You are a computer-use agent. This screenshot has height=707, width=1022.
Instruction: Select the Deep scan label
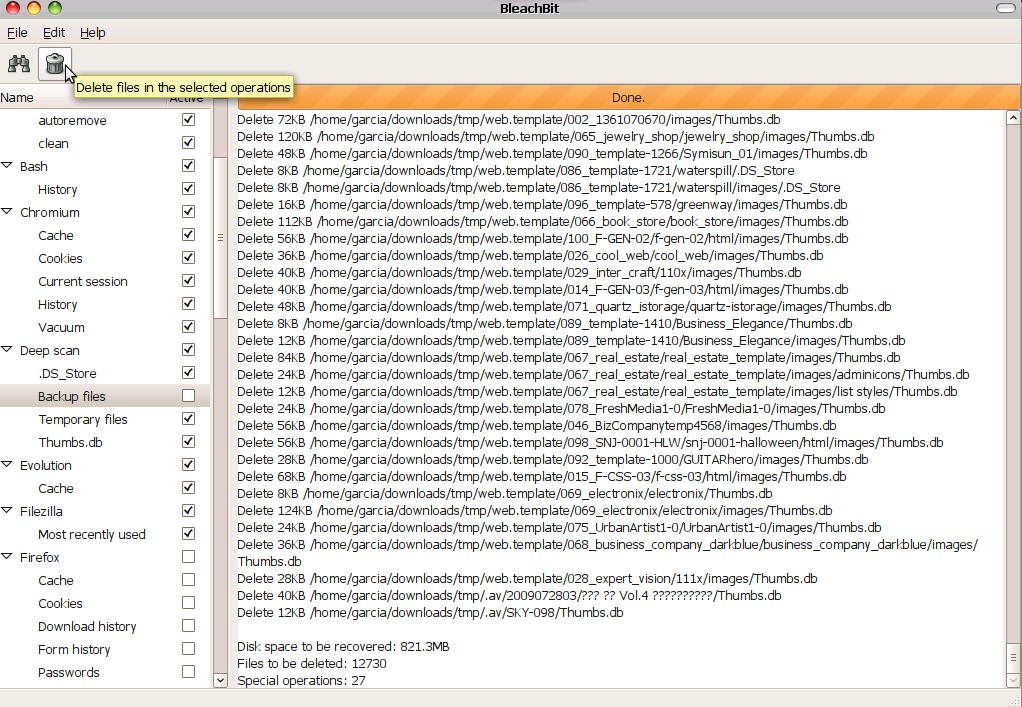point(50,351)
